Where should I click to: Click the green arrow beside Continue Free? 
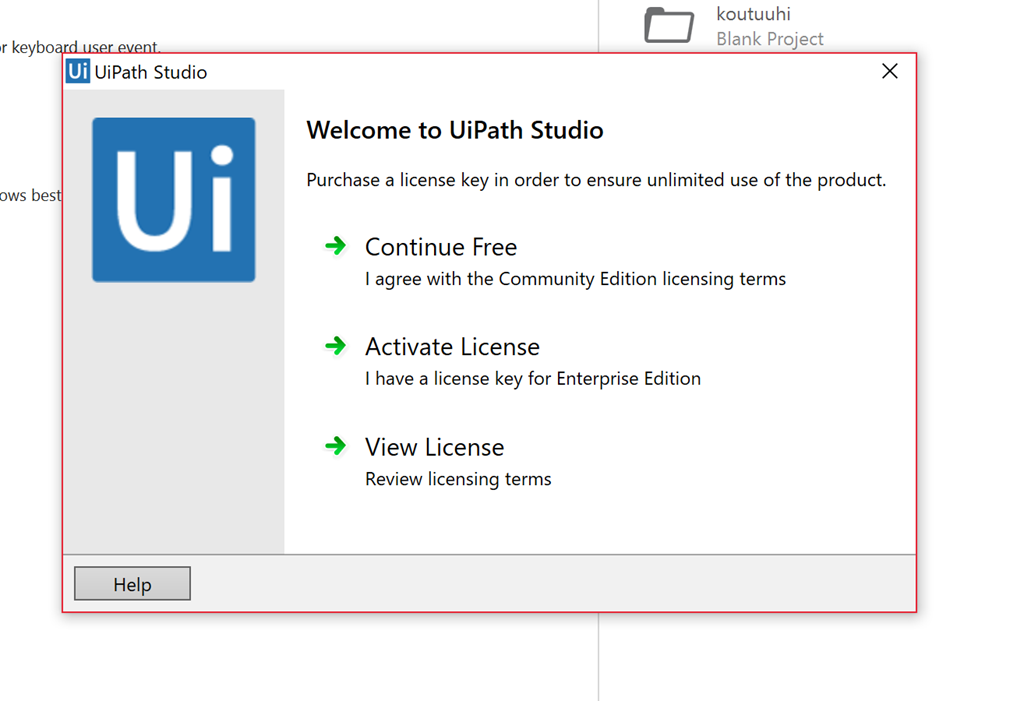pyautogui.click(x=336, y=246)
